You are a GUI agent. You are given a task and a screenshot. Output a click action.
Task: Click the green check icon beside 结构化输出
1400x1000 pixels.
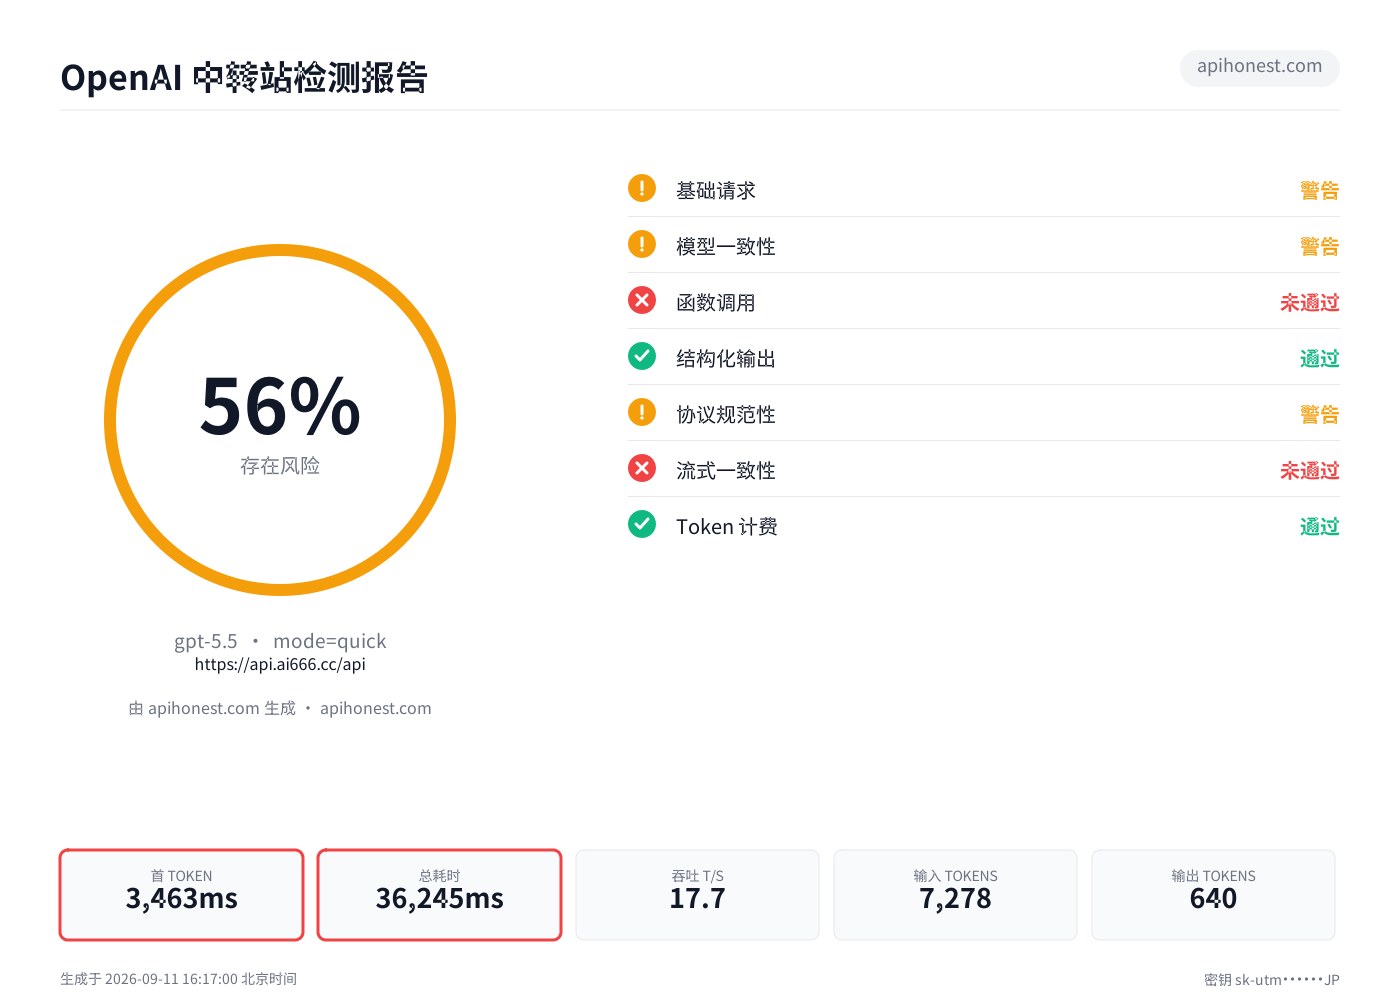click(642, 356)
